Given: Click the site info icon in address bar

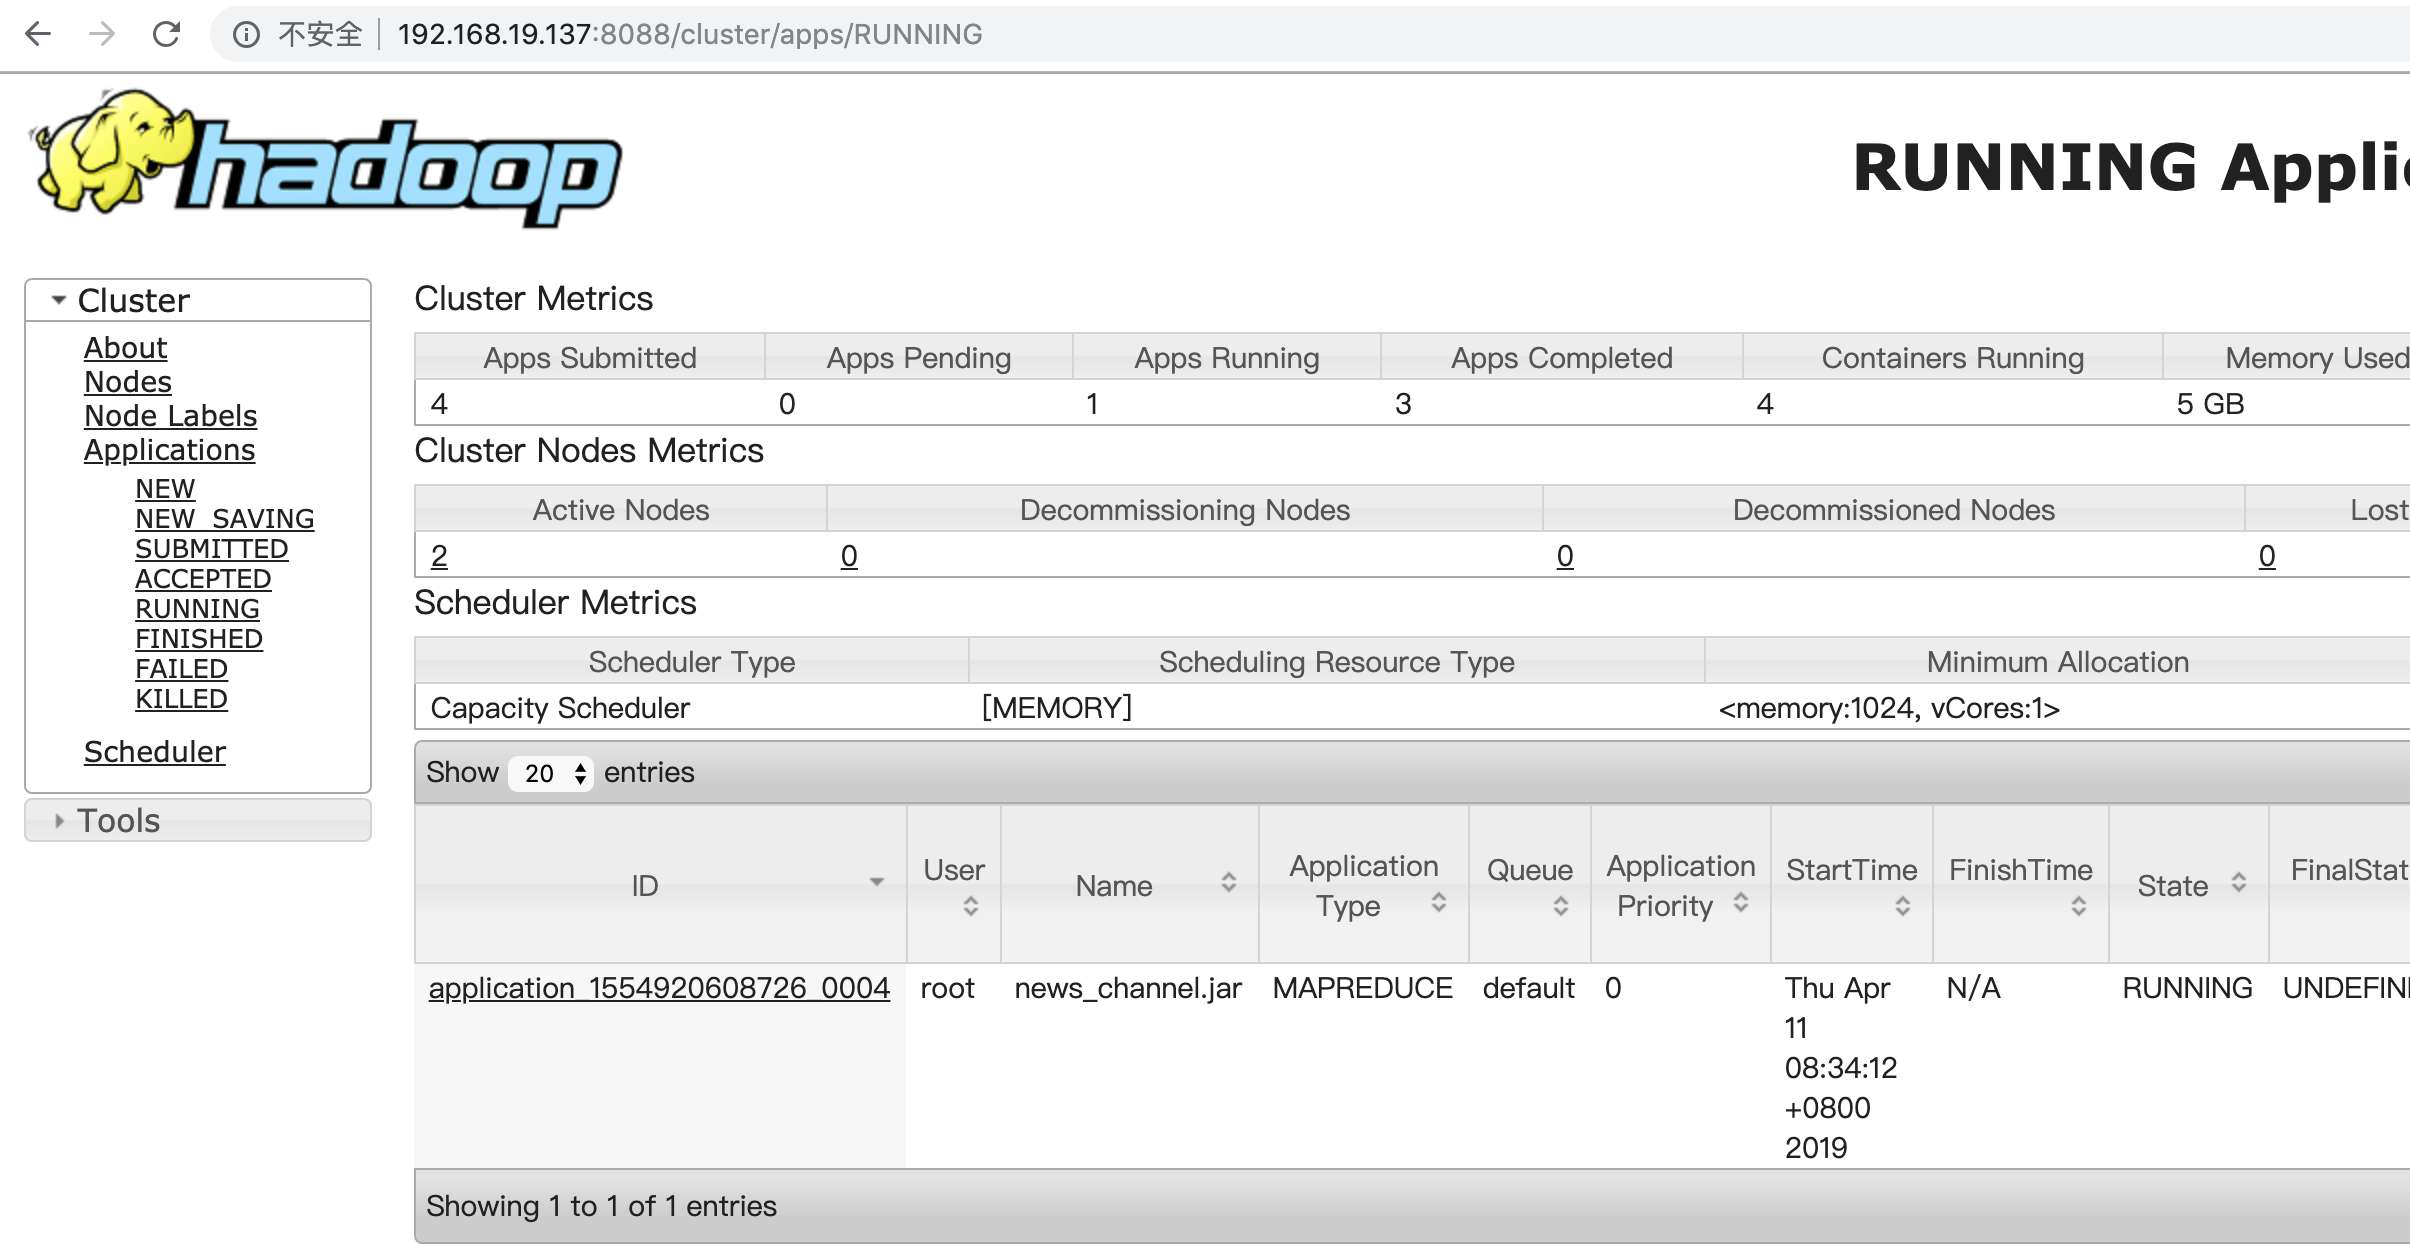Looking at the screenshot, I should click(246, 35).
